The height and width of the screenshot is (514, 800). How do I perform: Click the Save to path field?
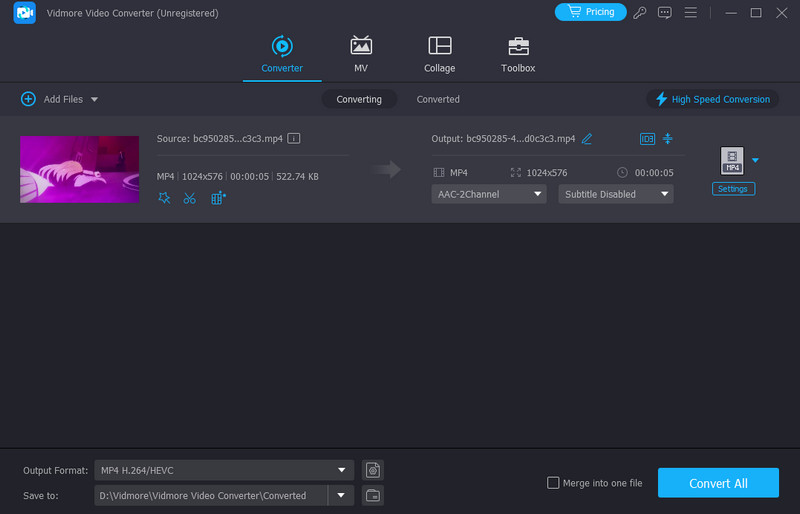pos(211,495)
